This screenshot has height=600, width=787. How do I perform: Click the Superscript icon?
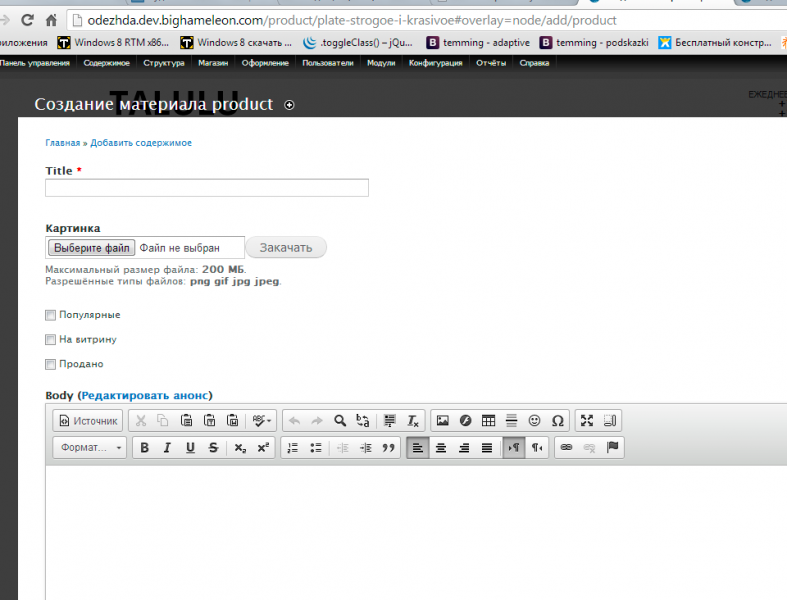264,447
